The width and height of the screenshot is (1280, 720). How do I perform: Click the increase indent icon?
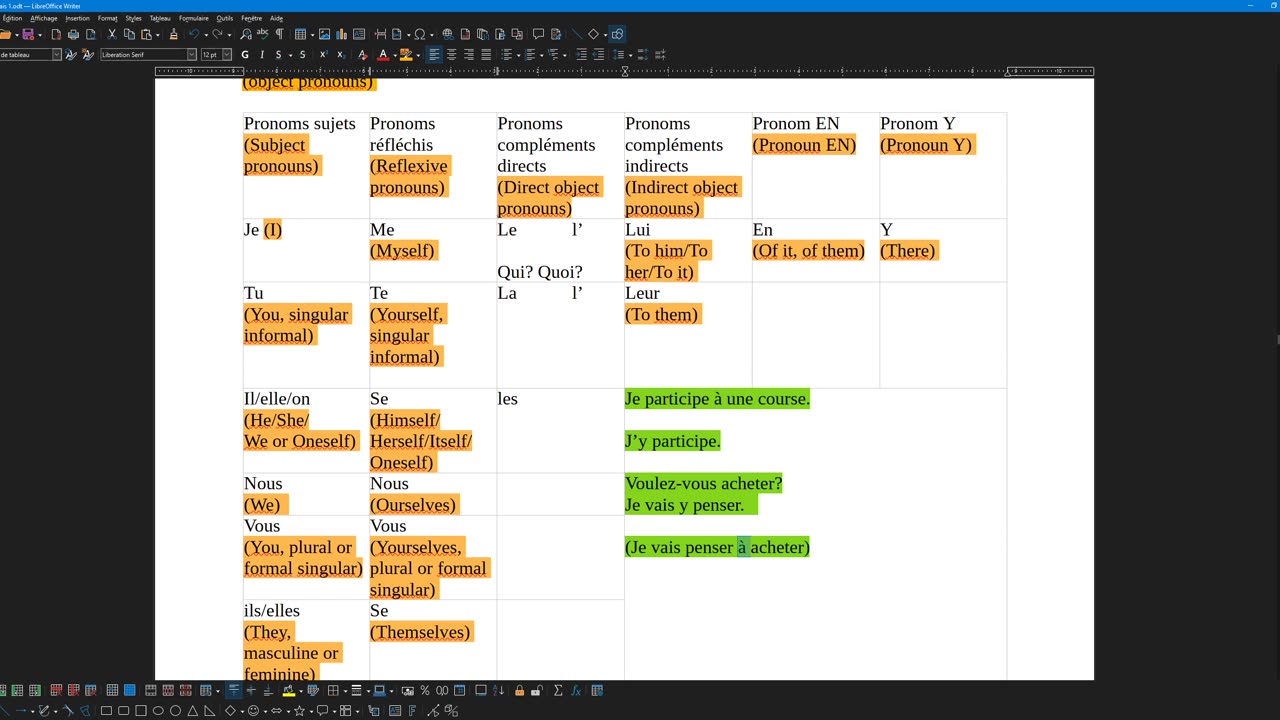click(x=581, y=55)
